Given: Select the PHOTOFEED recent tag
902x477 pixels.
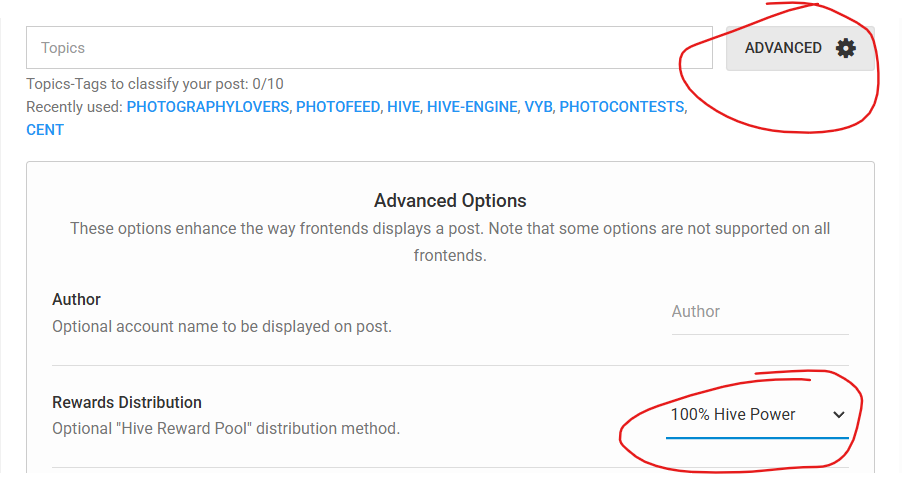Looking at the screenshot, I should (338, 107).
